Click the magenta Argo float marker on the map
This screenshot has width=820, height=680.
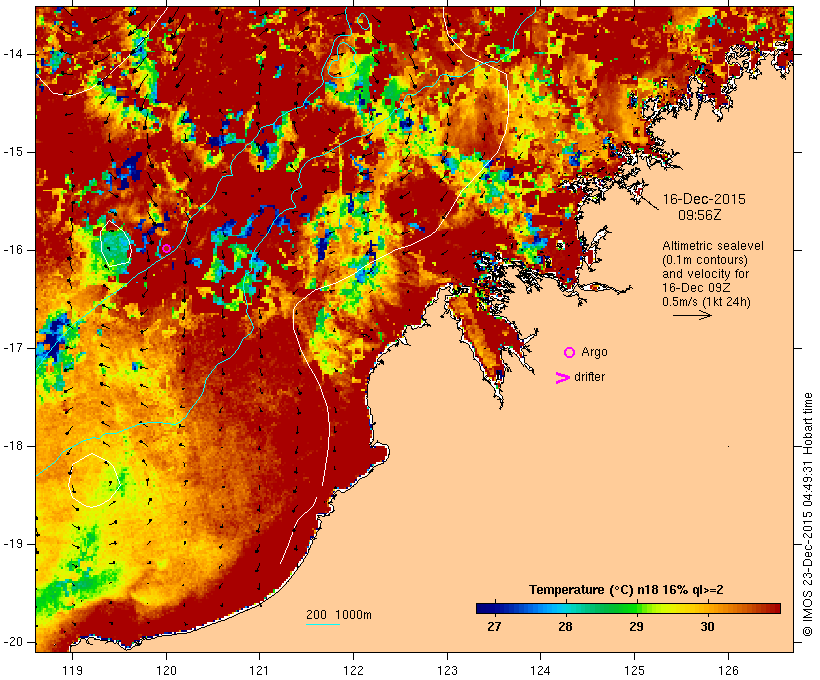[x=166, y=248]
